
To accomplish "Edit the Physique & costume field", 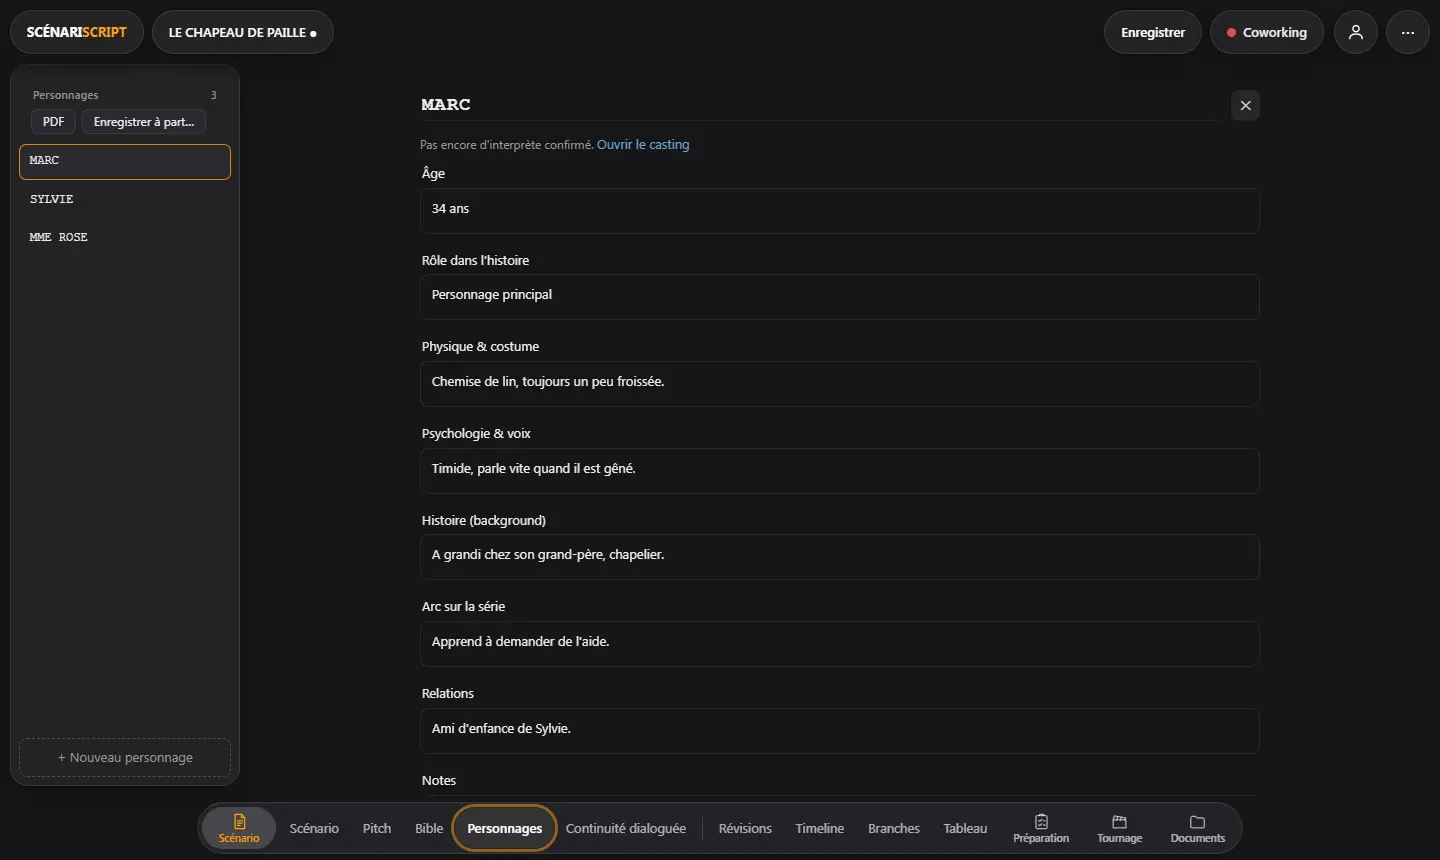I will pos(840,383).
